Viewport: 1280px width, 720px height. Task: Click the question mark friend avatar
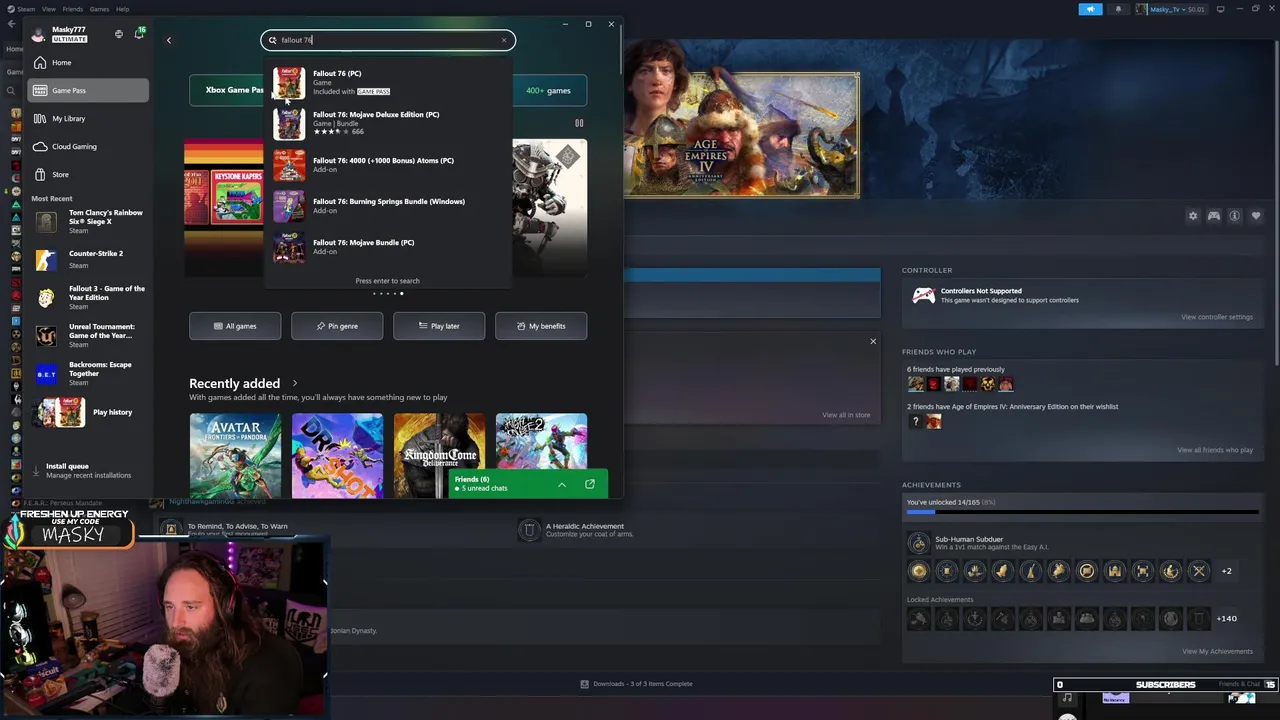coord(915,422)
